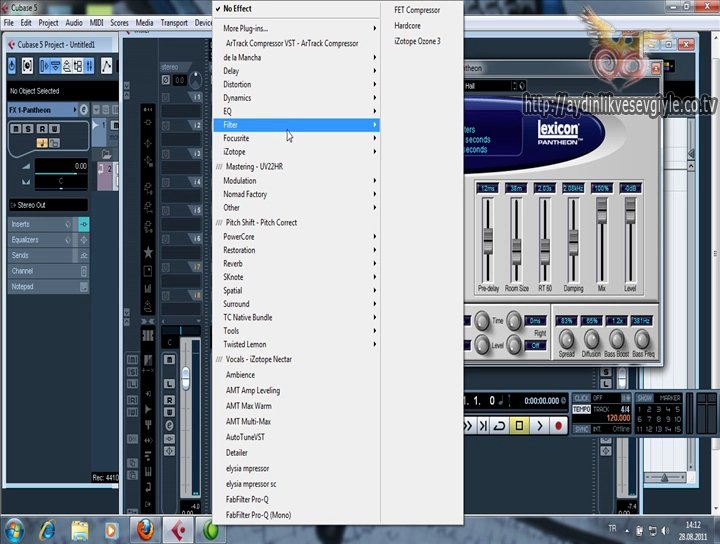Toggle Mute on the FX 1-Pantheon inspector
720x544 pixels.
coord(16,129)
